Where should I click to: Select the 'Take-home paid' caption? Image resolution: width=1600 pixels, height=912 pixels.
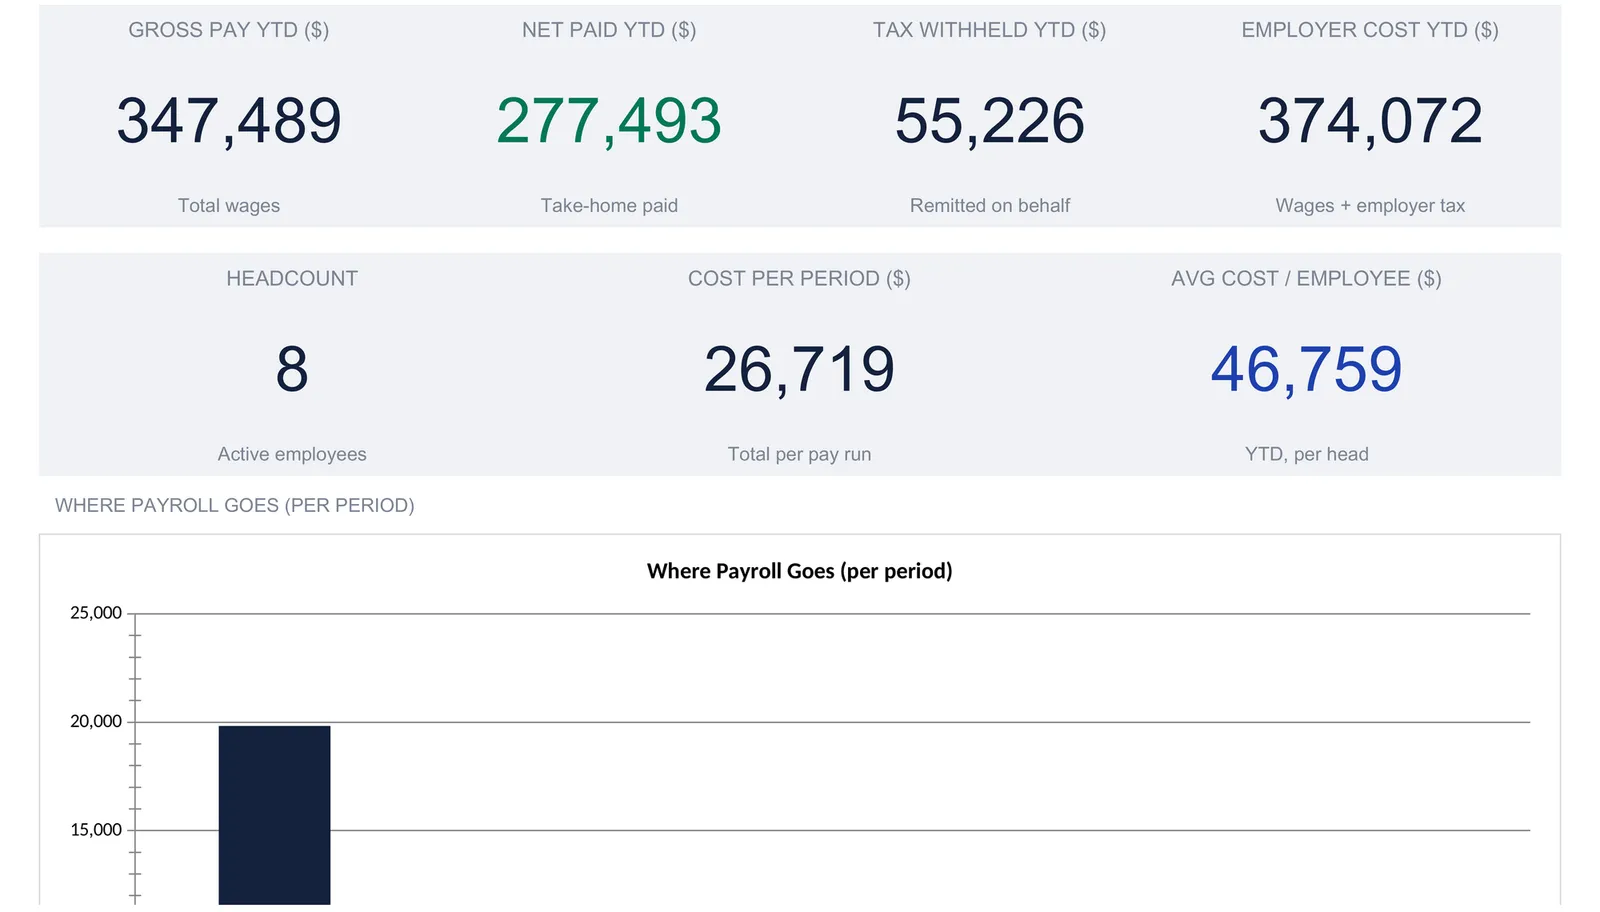(x=609, y=206)
